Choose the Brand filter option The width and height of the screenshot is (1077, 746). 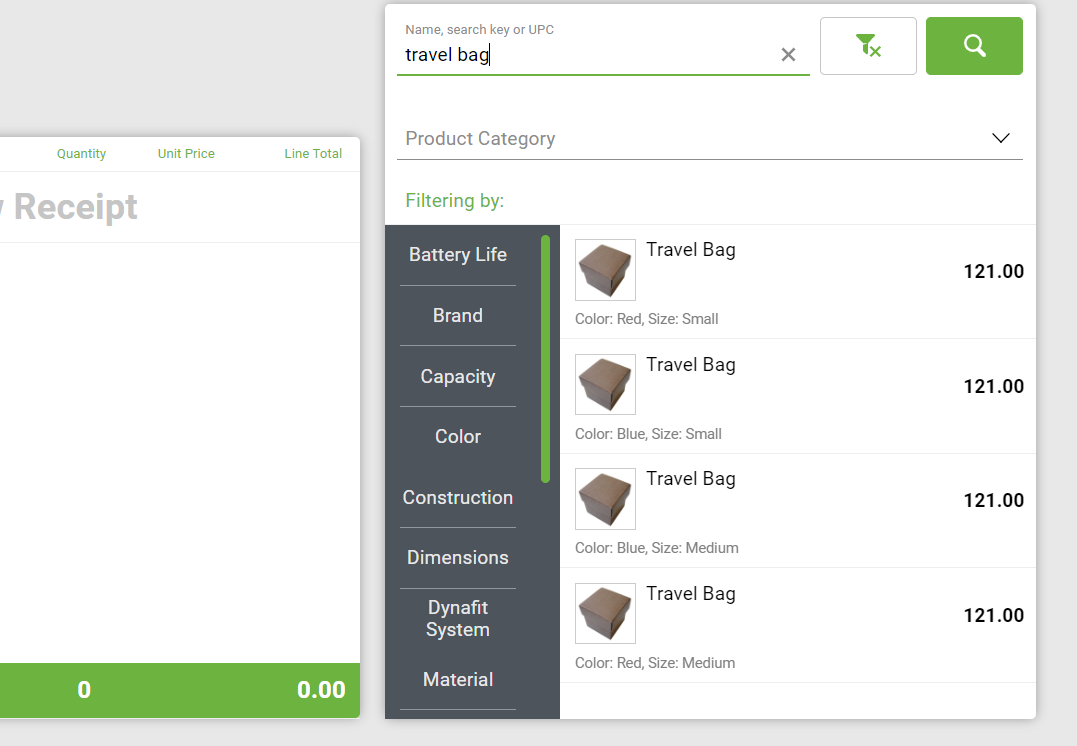coord(458,316)
